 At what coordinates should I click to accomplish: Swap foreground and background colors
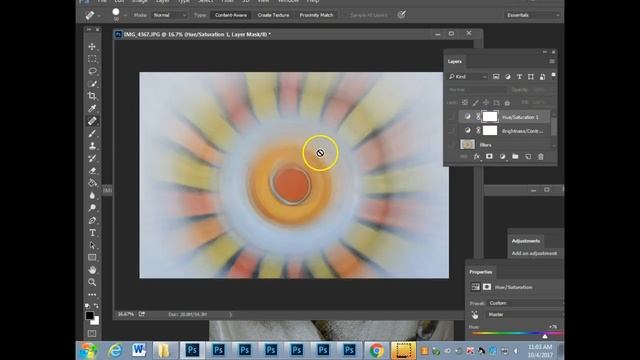[x=96, y=306]
